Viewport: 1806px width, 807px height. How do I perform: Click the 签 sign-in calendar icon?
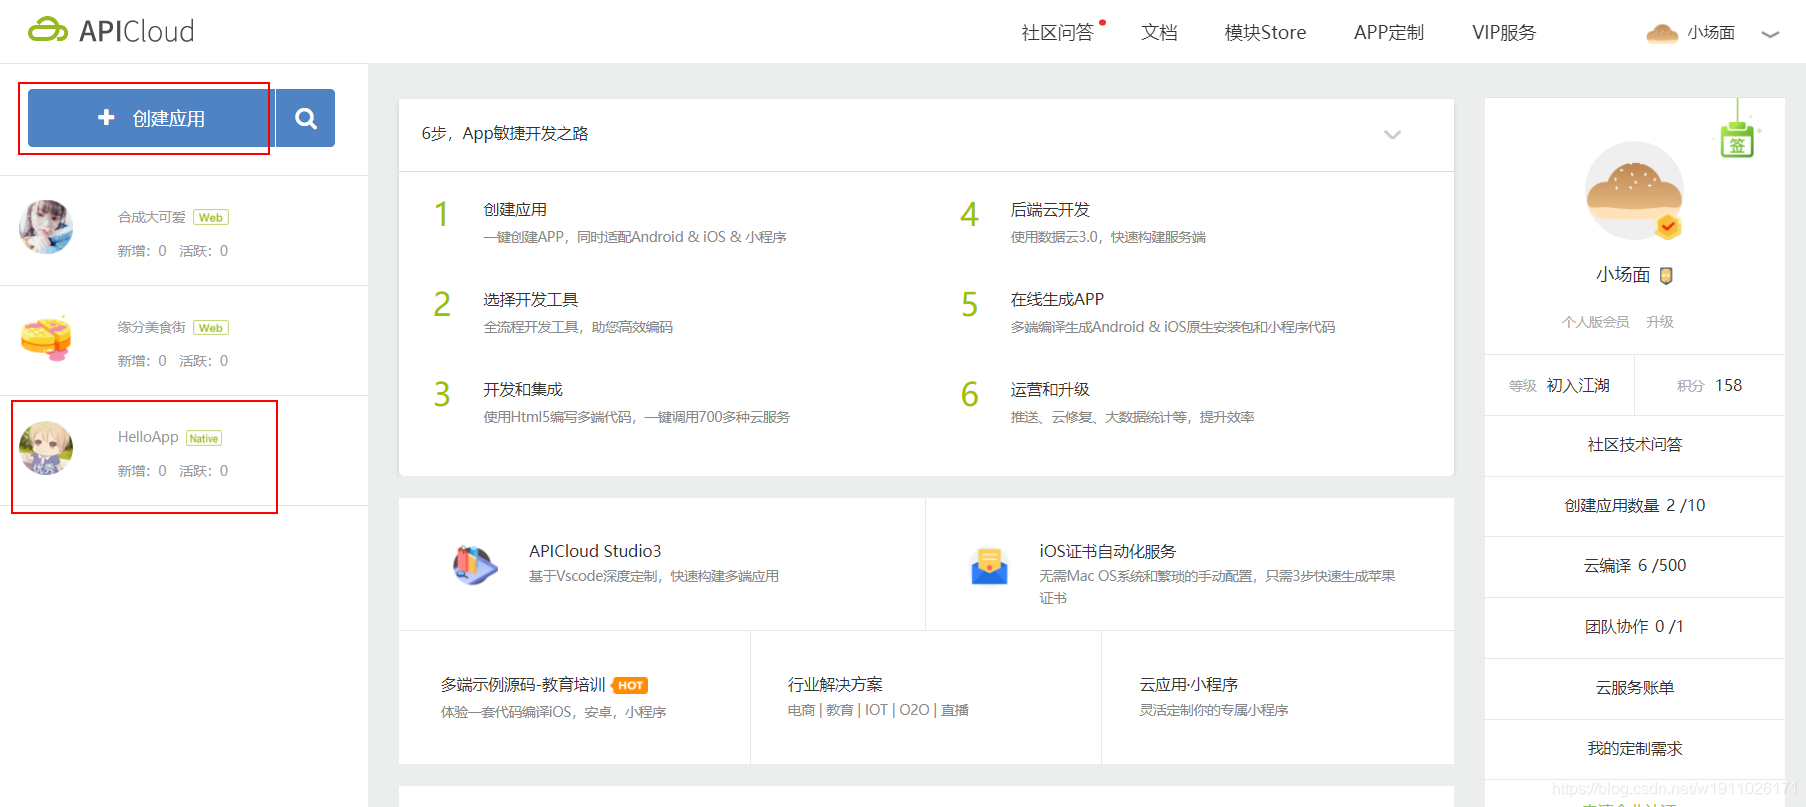coord(1738,139)
